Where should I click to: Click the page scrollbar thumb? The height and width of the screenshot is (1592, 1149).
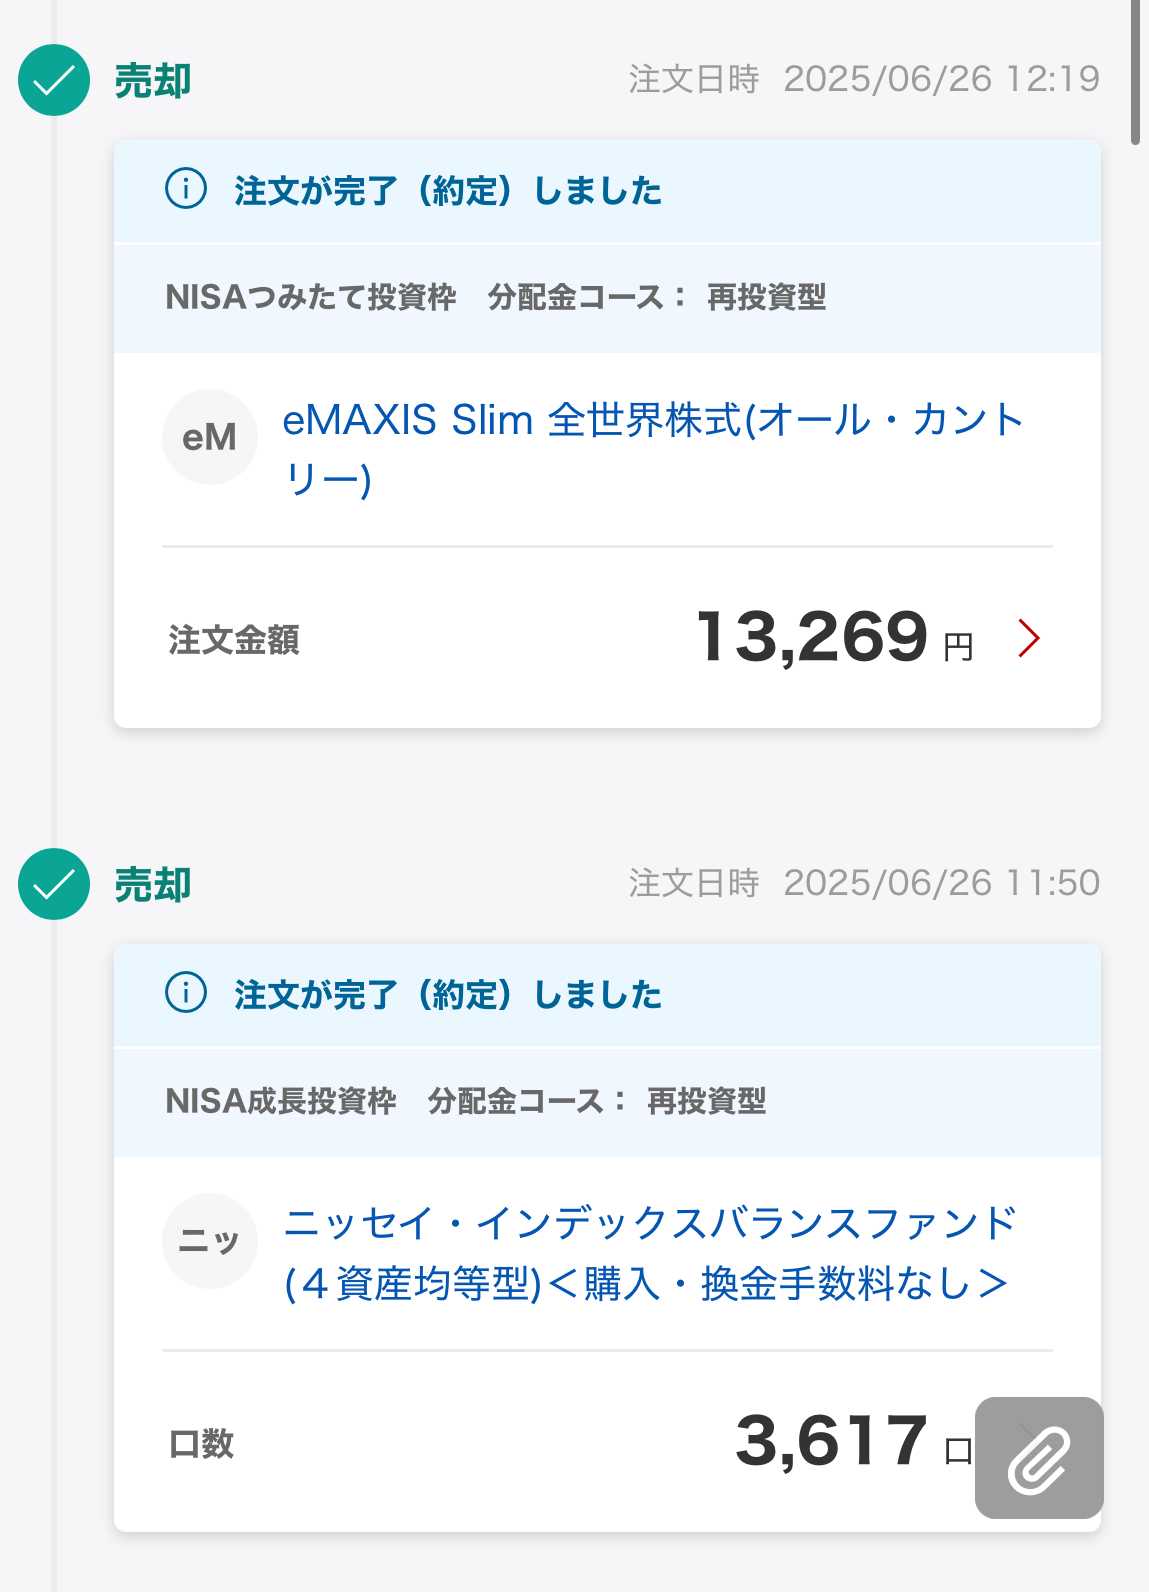[1135, 72]
